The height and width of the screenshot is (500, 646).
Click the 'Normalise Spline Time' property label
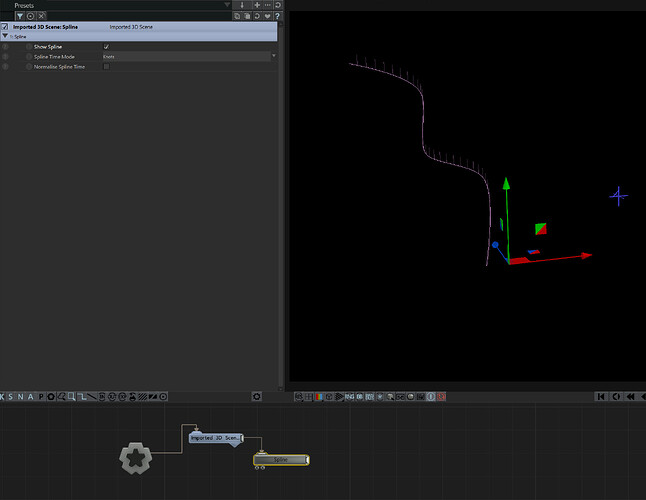tap(59, 66)
